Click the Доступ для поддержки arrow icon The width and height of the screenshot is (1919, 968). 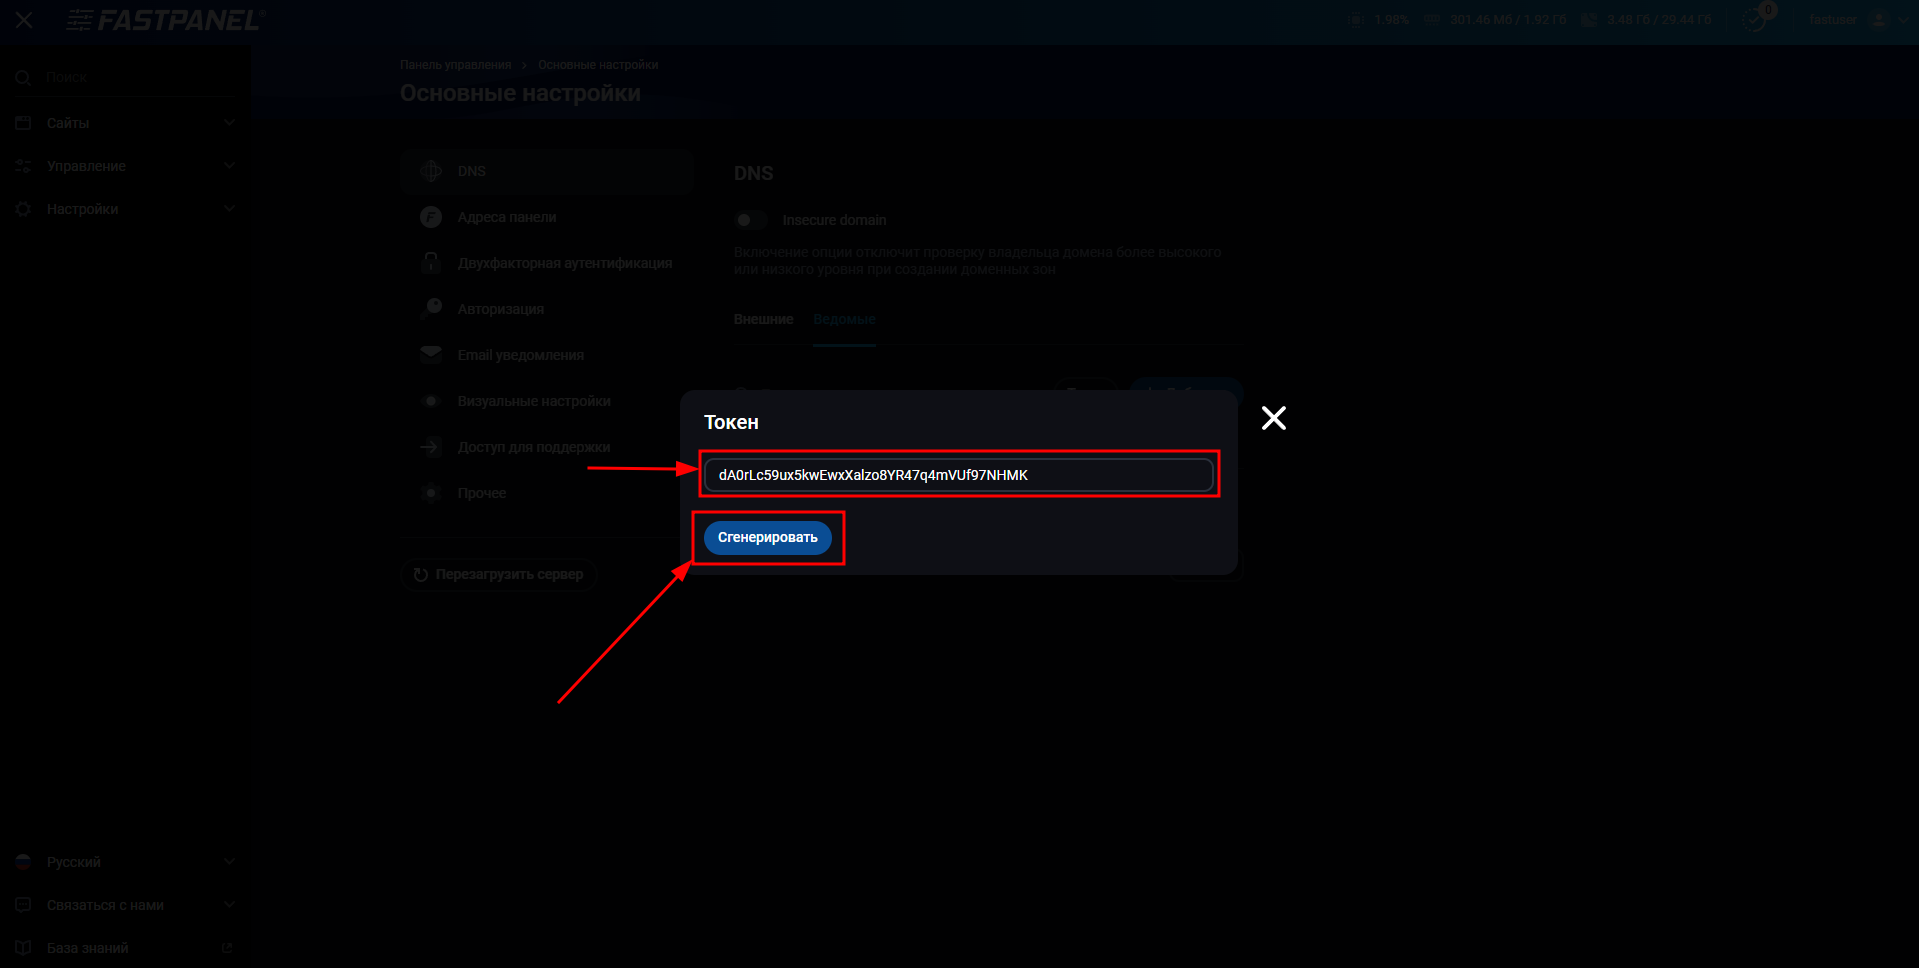[x=431, y=447]
